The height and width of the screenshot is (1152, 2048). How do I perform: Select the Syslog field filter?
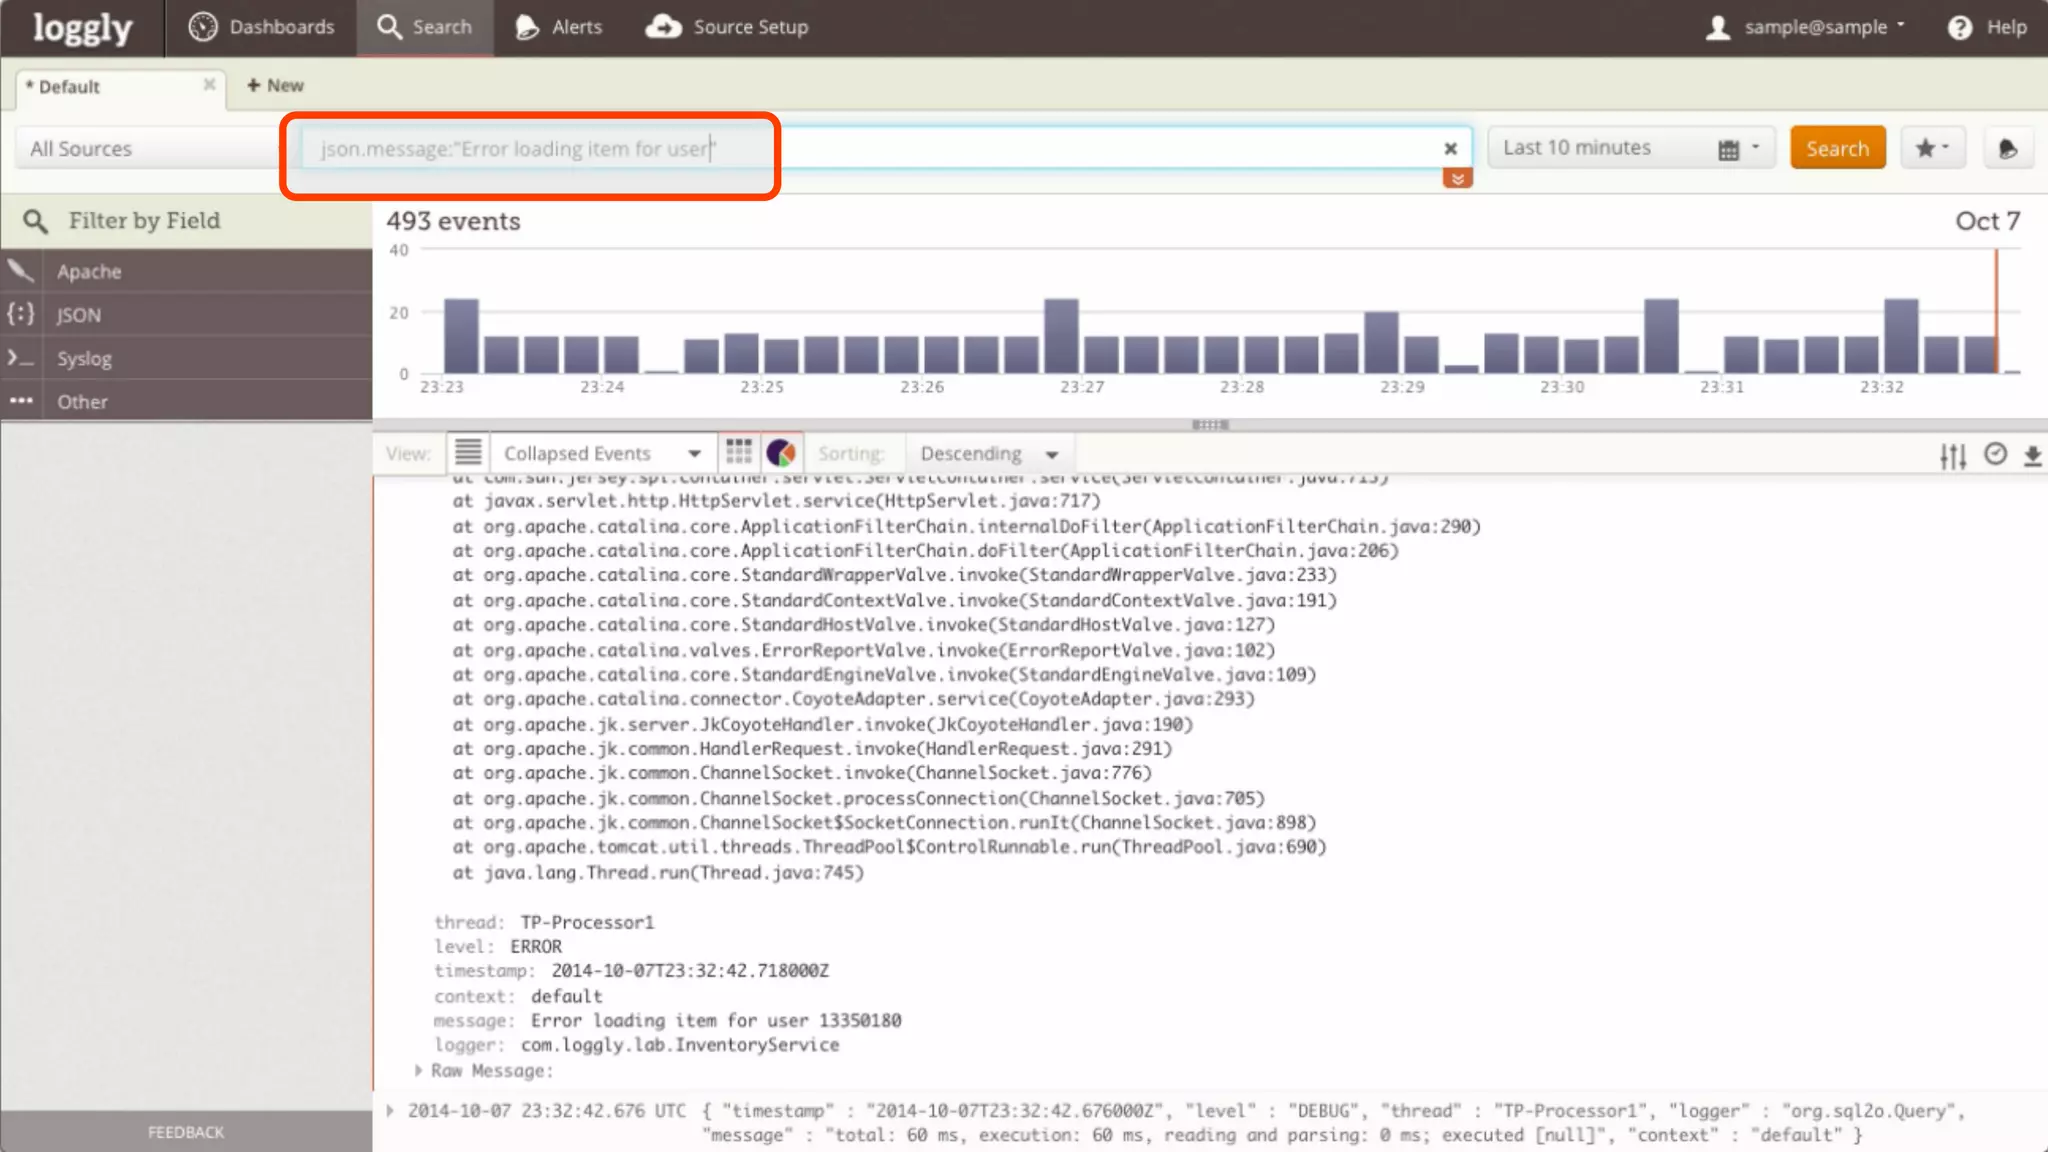84,358
